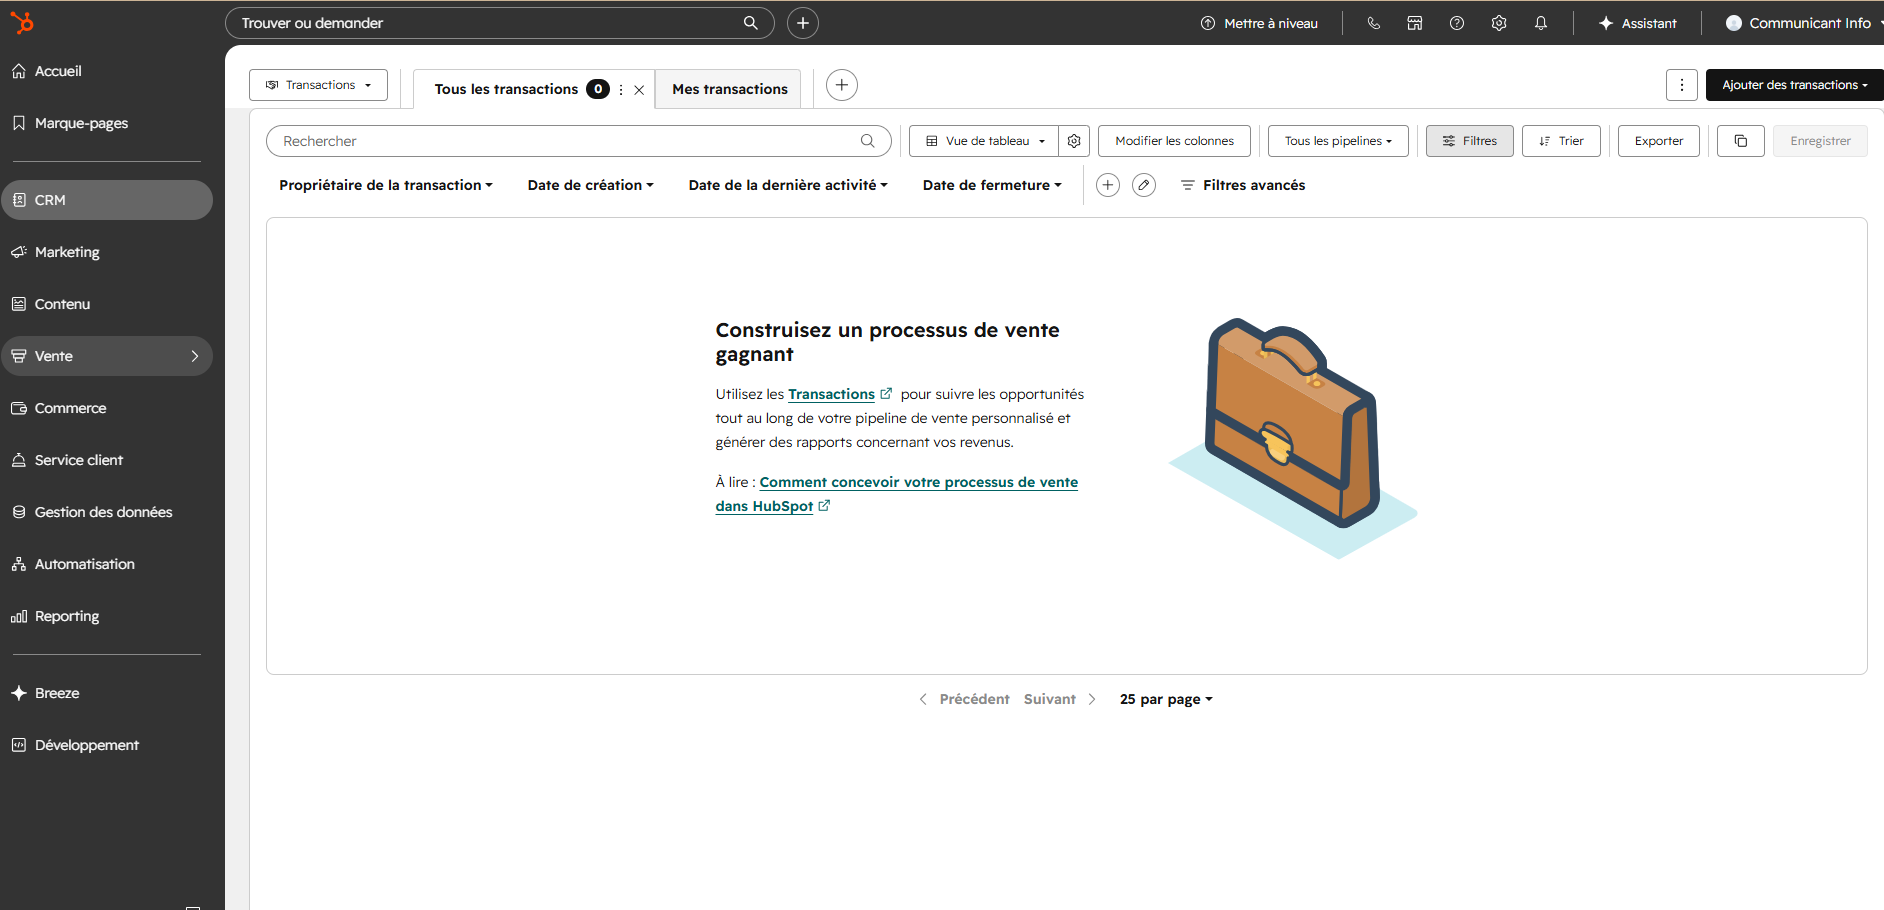Click Mettre à niveau upgrade link
The width and height of the screenshot is (1884, 910).
(x=1259, y=23)
